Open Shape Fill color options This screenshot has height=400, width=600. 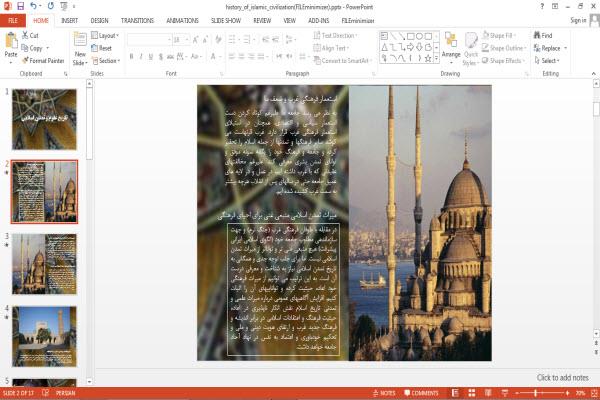499,35
